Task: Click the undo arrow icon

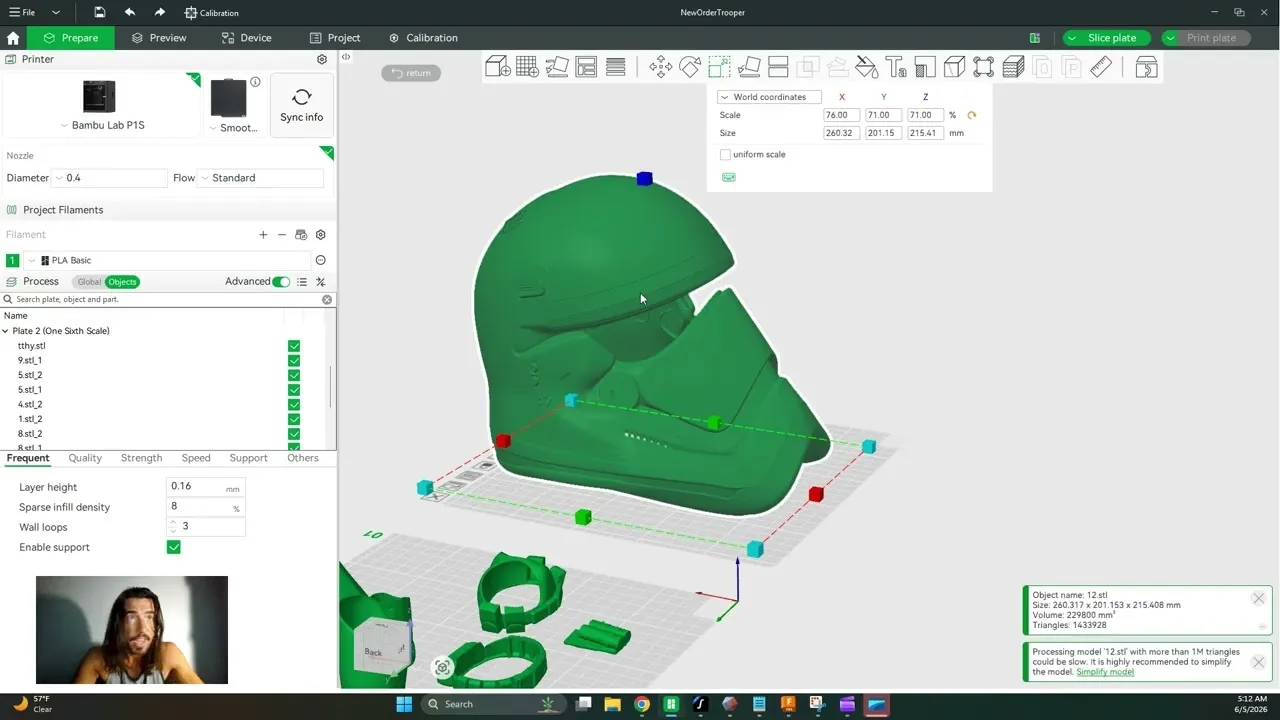Action: 130,12
